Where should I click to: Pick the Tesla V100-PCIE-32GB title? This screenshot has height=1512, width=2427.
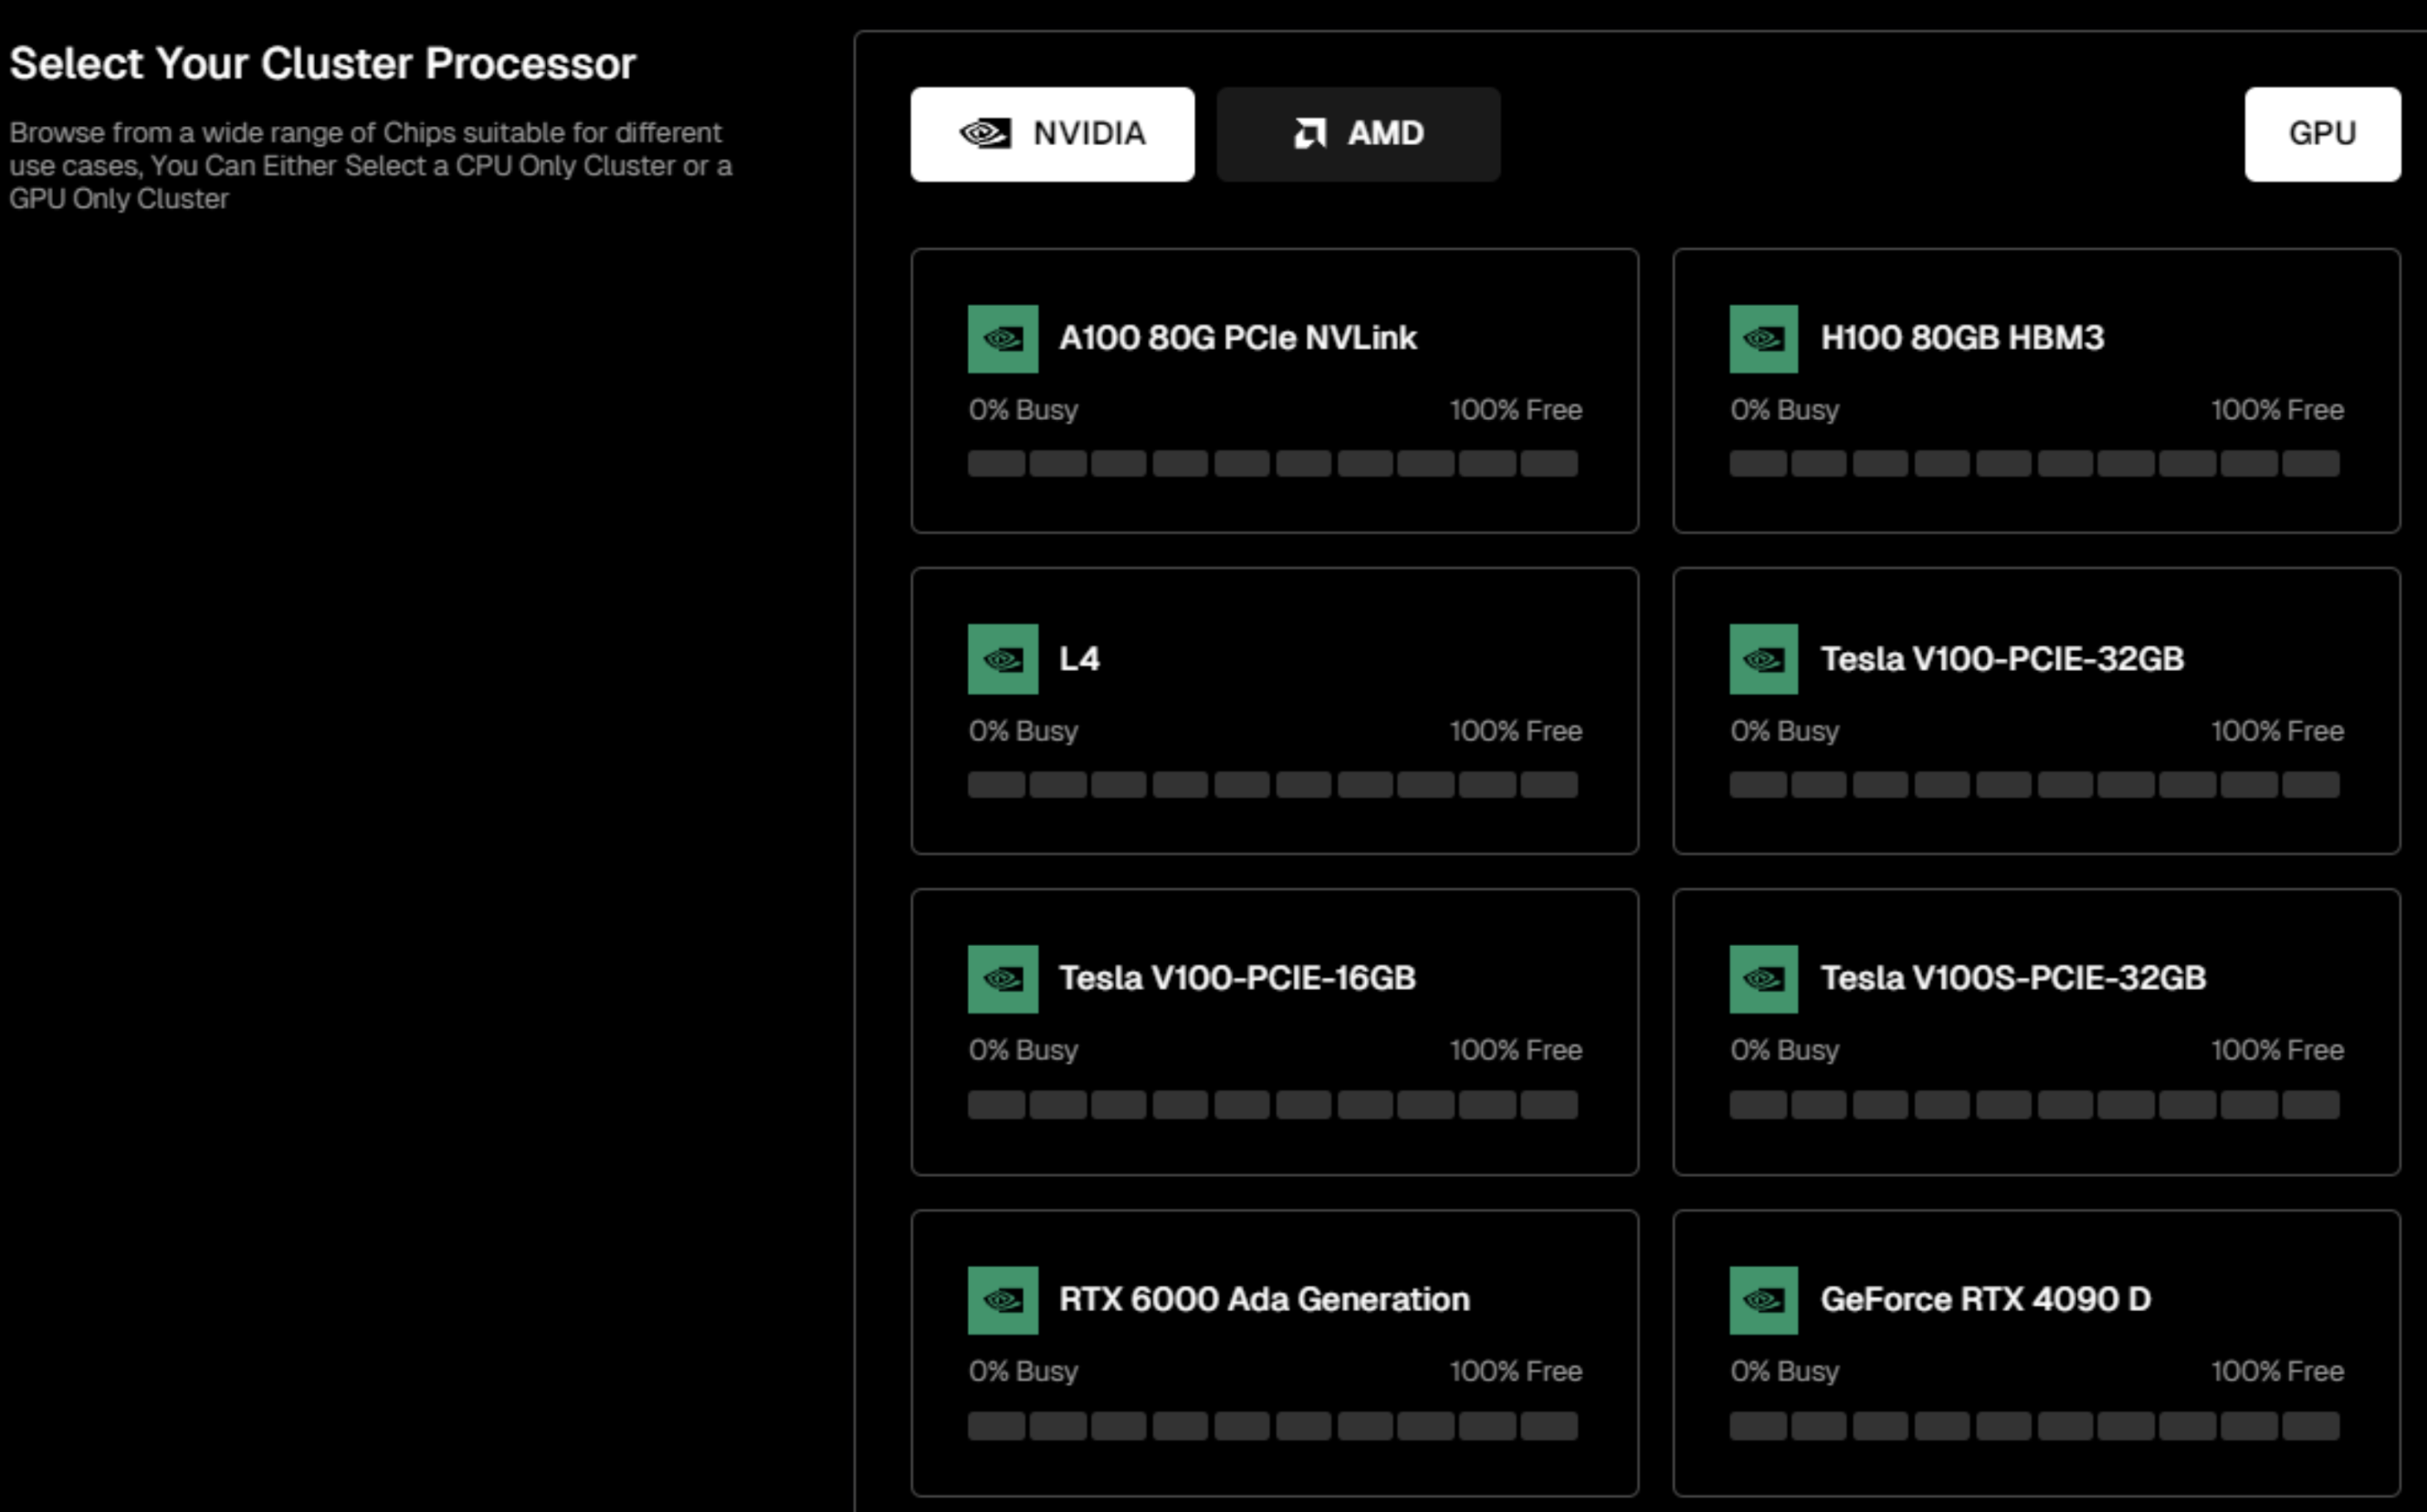pyautogui.click(x=2002, y=659)
